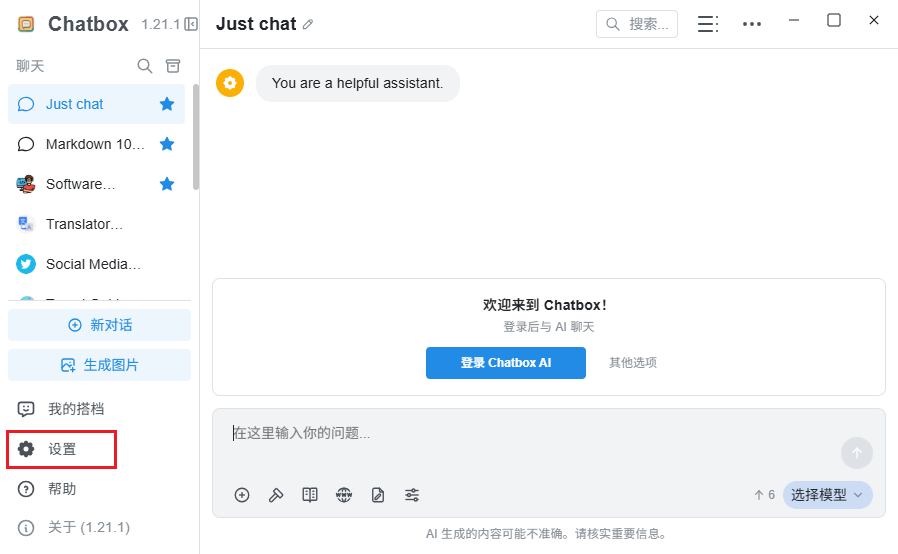The image size is (898, 554).
Task: Click the 登录 Chatbox AI button
Action: point(506,363)
